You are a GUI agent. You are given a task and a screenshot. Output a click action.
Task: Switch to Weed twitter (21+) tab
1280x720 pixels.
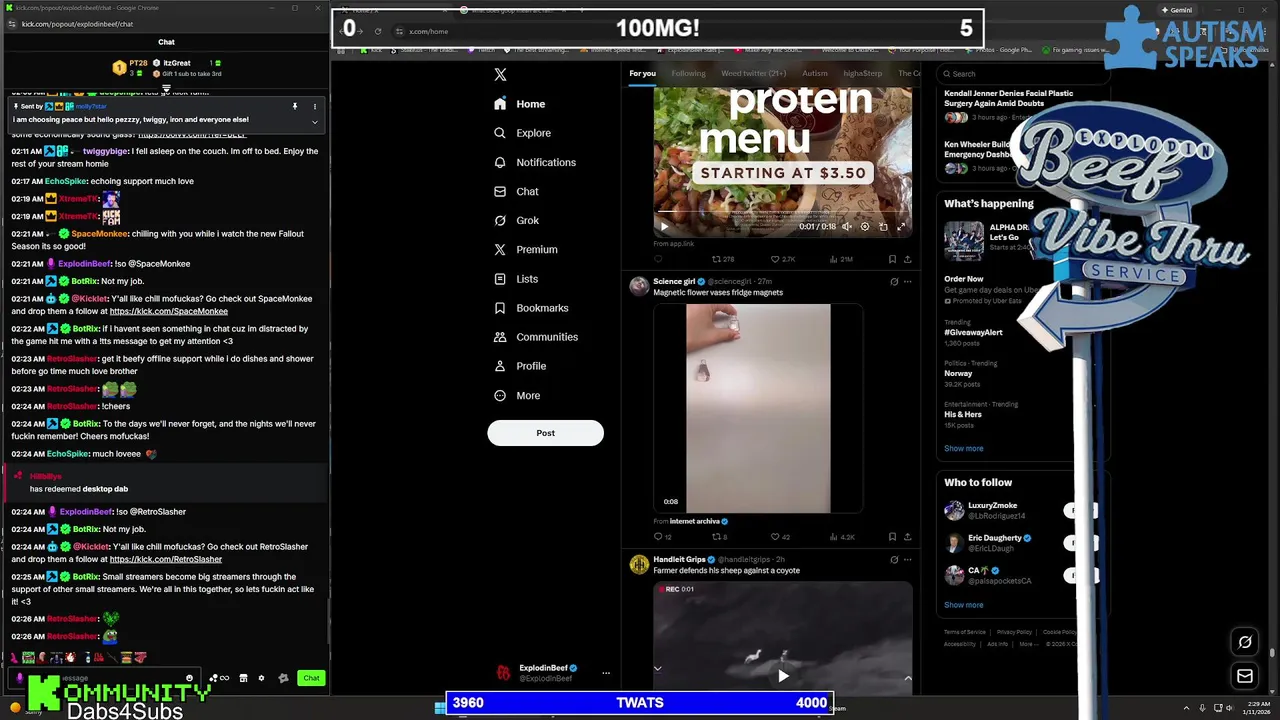tap(753, 73)
